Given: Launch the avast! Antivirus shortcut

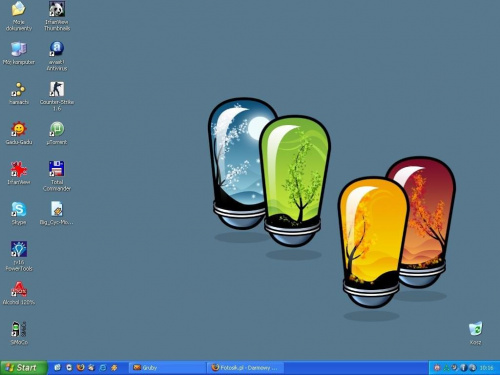Looking at the screenshot, I should (x=57, y=56).
